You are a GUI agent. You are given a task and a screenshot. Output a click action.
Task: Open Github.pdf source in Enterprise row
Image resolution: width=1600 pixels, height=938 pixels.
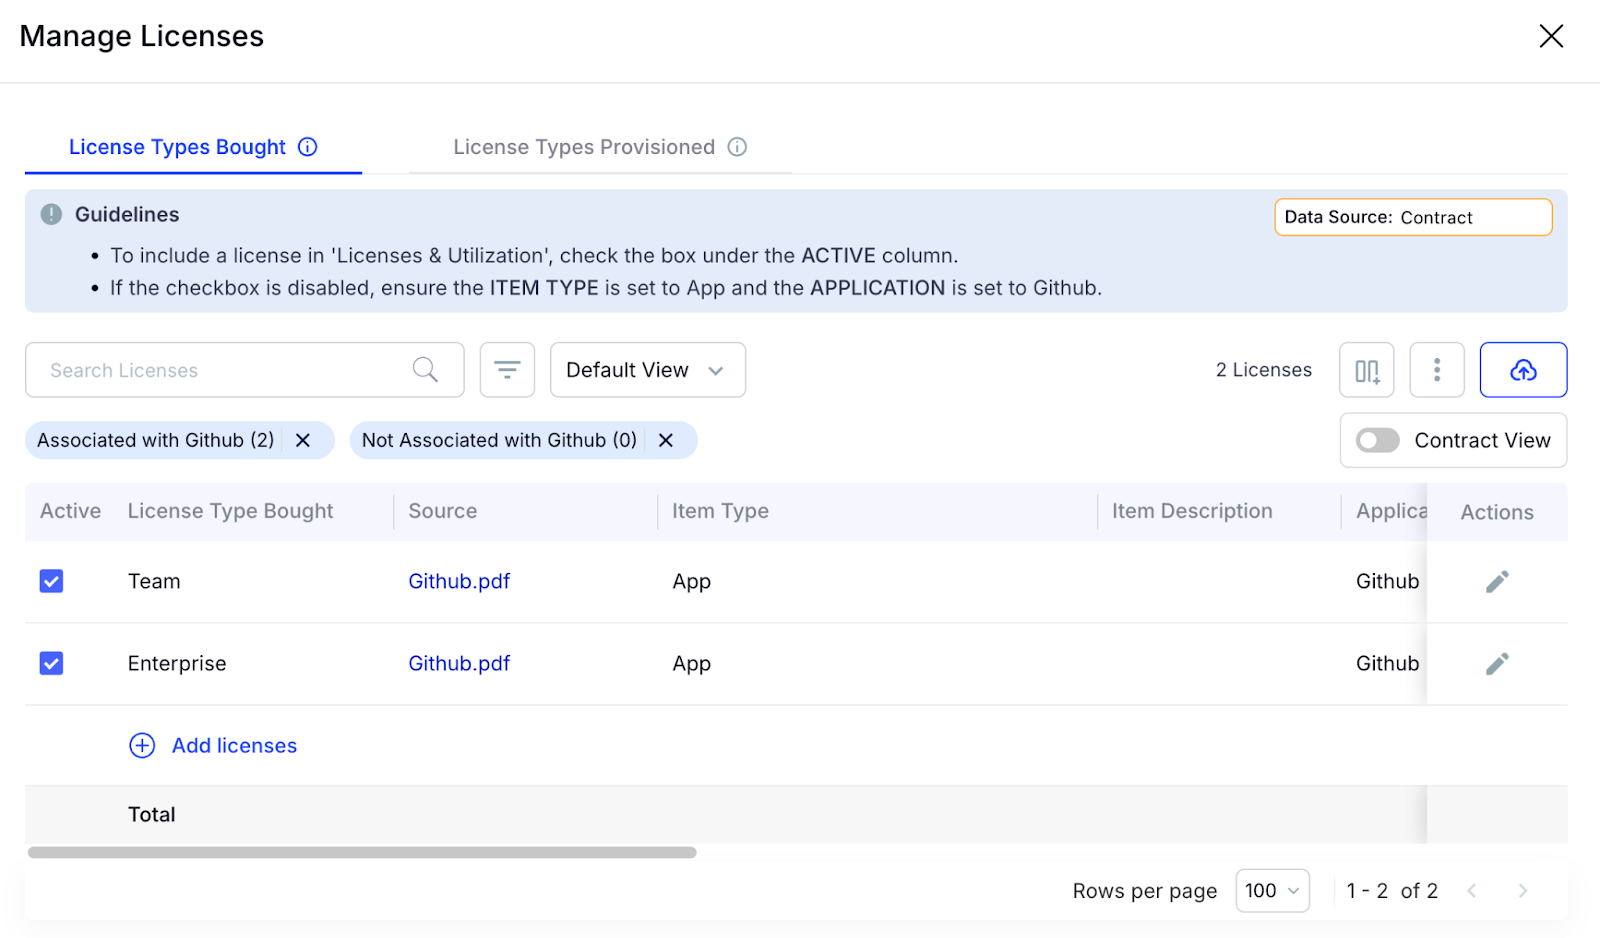point(459,663)
